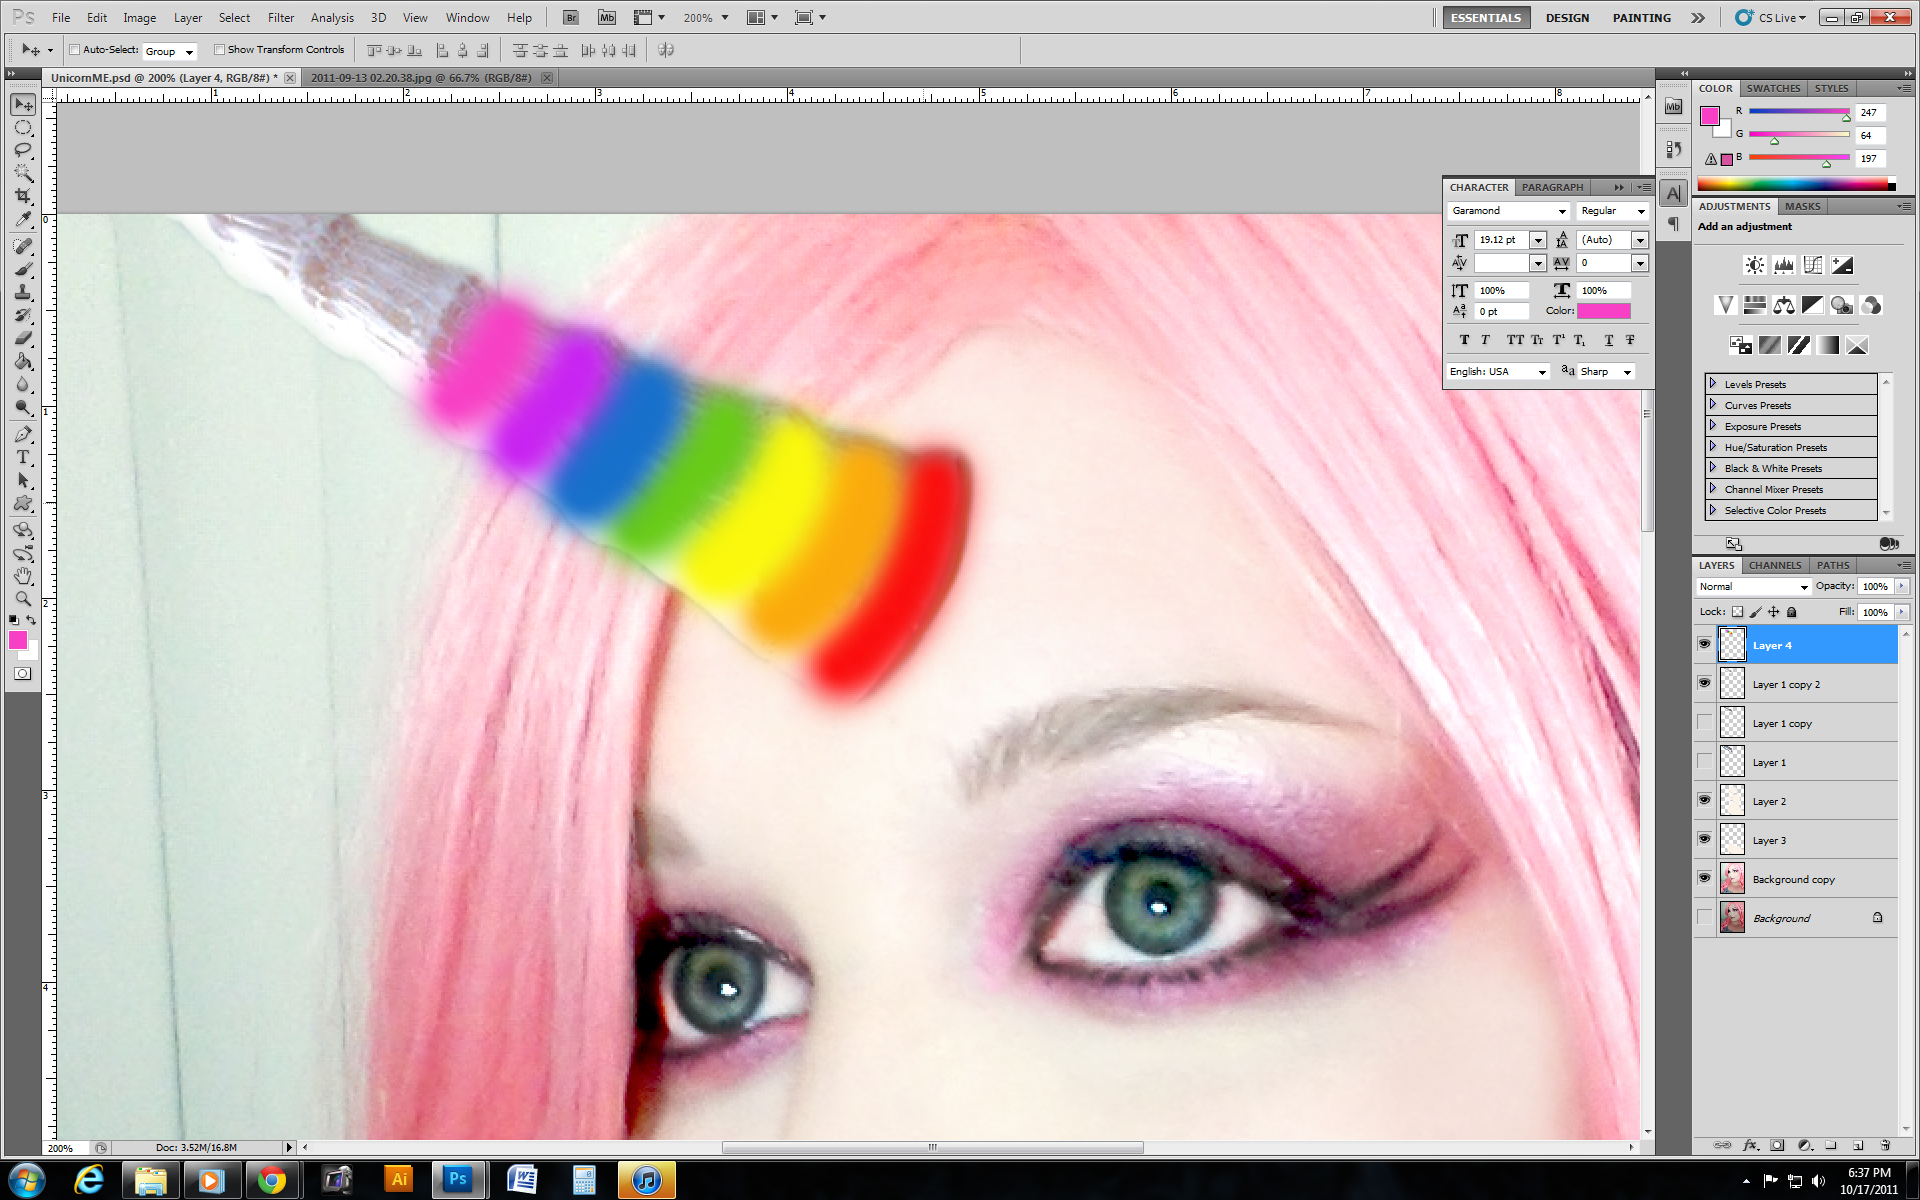Open the Normal blend mode dropdown
This screenshot has height=1200, width=1920.
tap(1753, 587)
